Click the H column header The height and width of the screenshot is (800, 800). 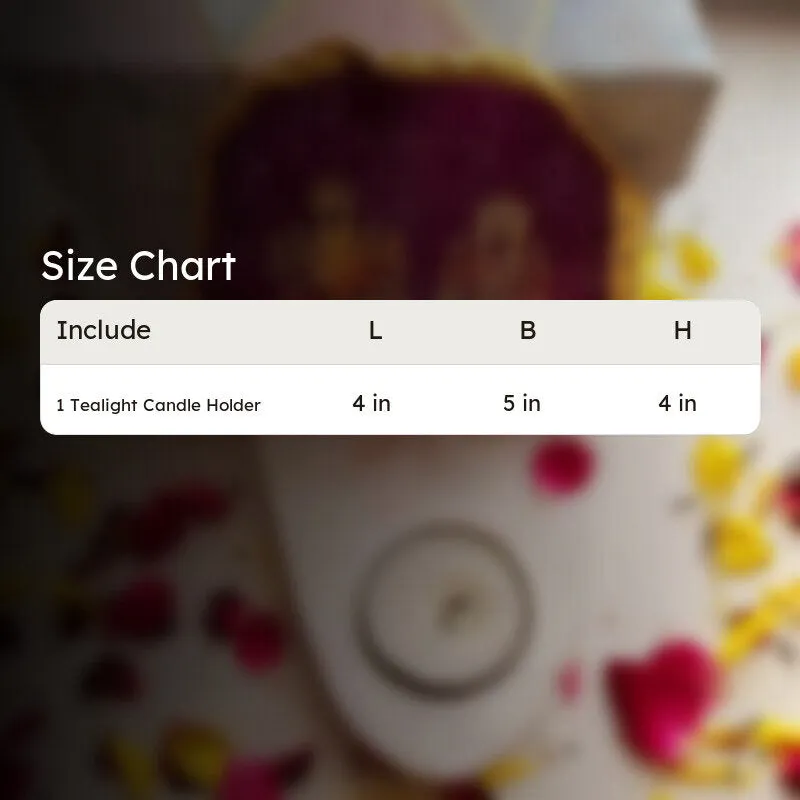point(683,331)
